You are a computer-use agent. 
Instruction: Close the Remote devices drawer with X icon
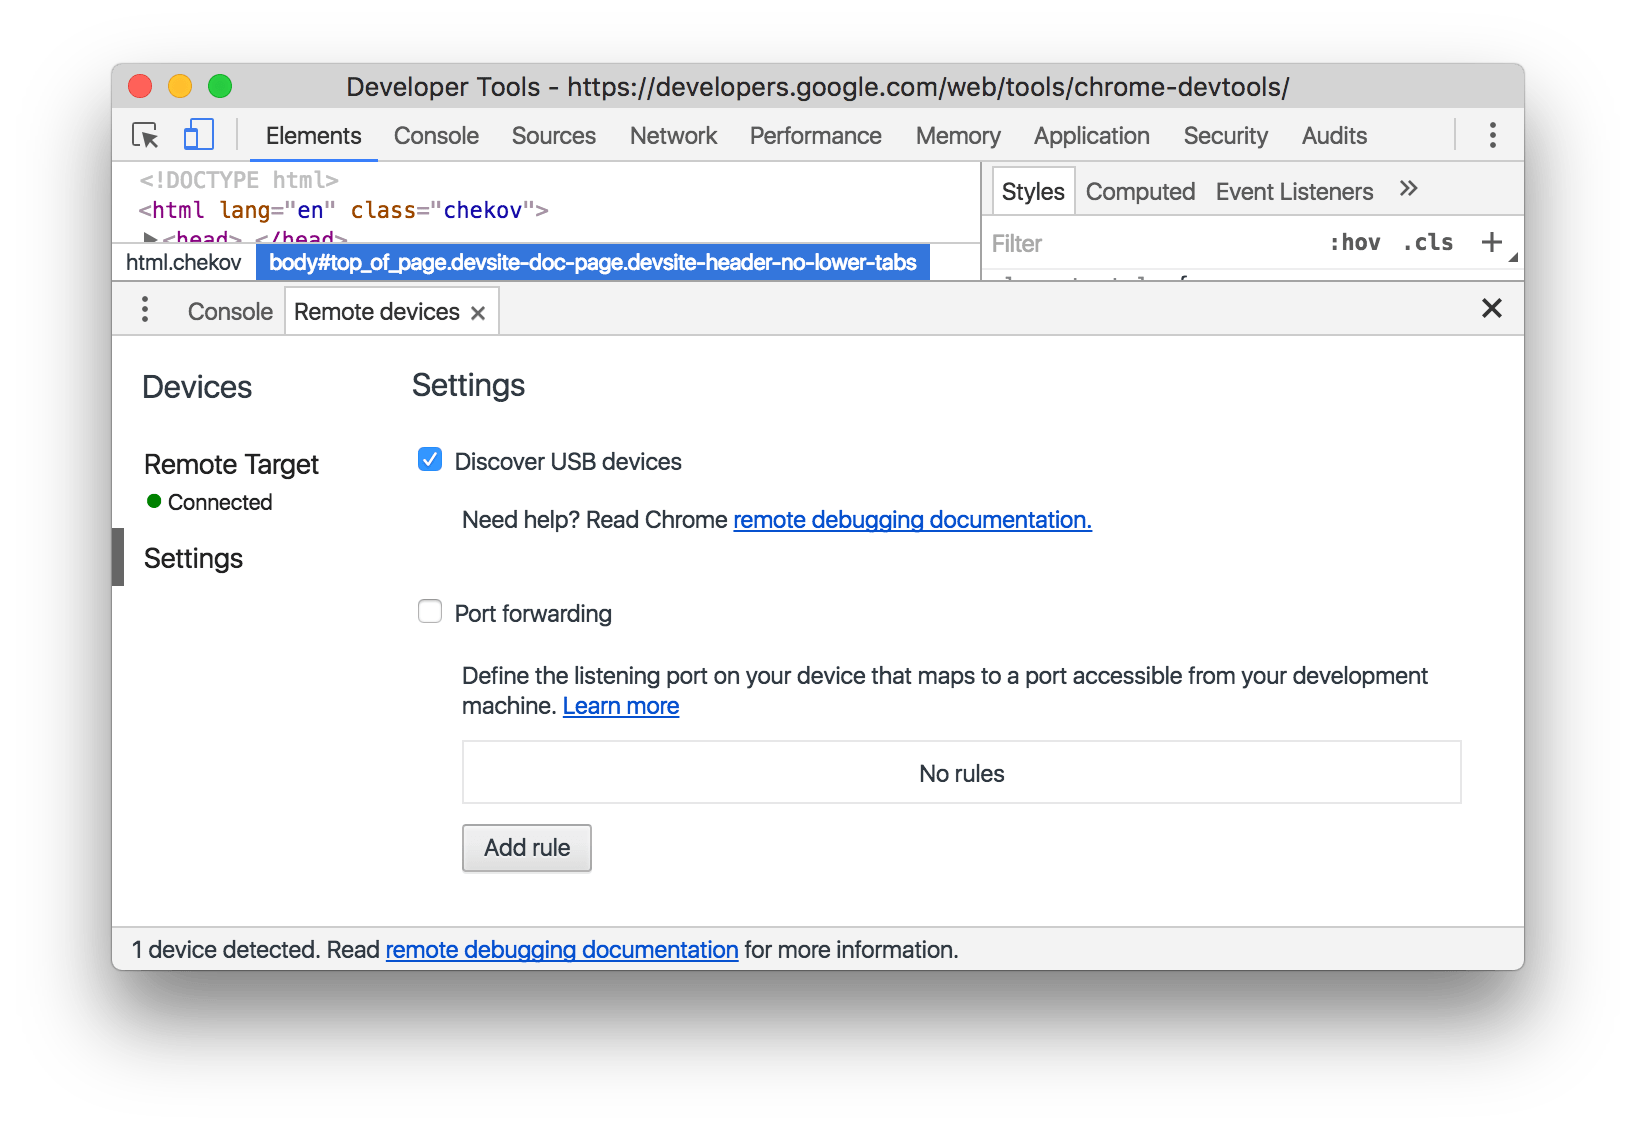point(1491,309)
